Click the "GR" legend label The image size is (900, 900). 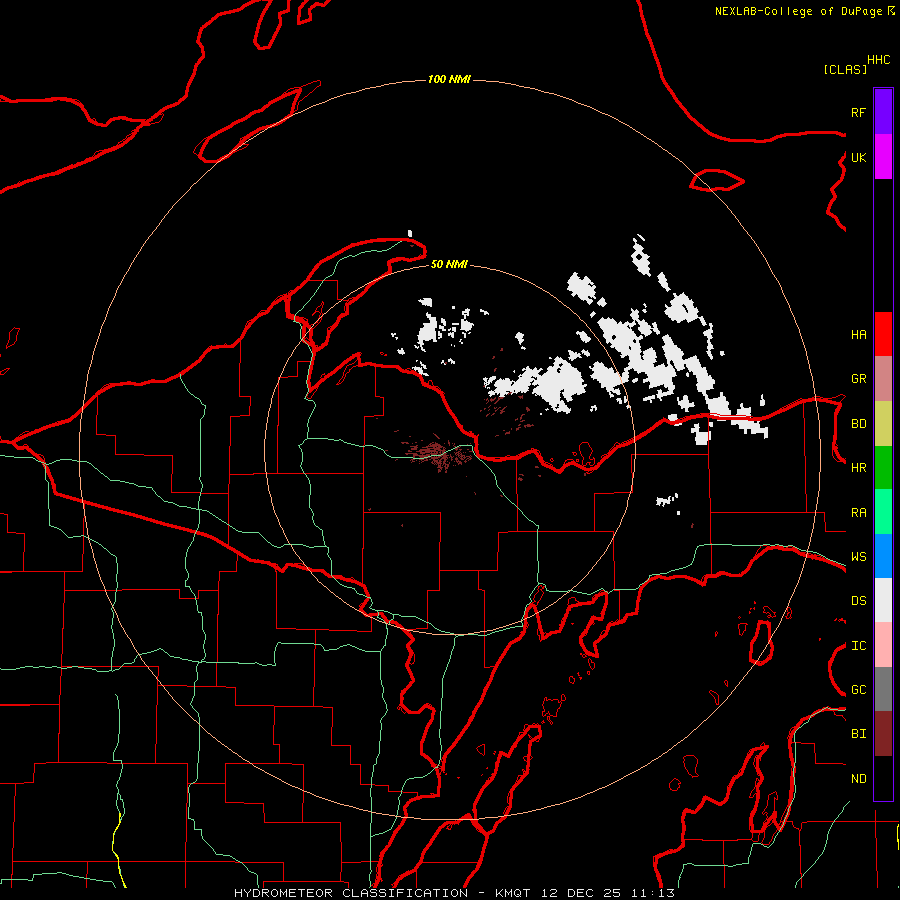[858, 379]
